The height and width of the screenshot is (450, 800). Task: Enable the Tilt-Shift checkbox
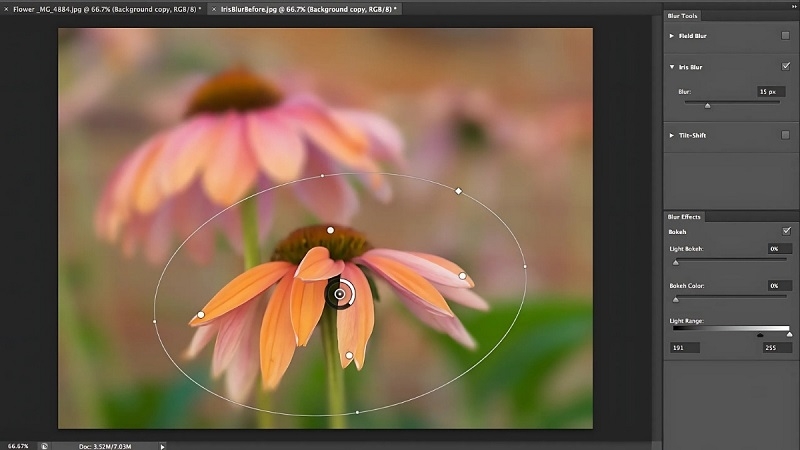click(785, 135)
